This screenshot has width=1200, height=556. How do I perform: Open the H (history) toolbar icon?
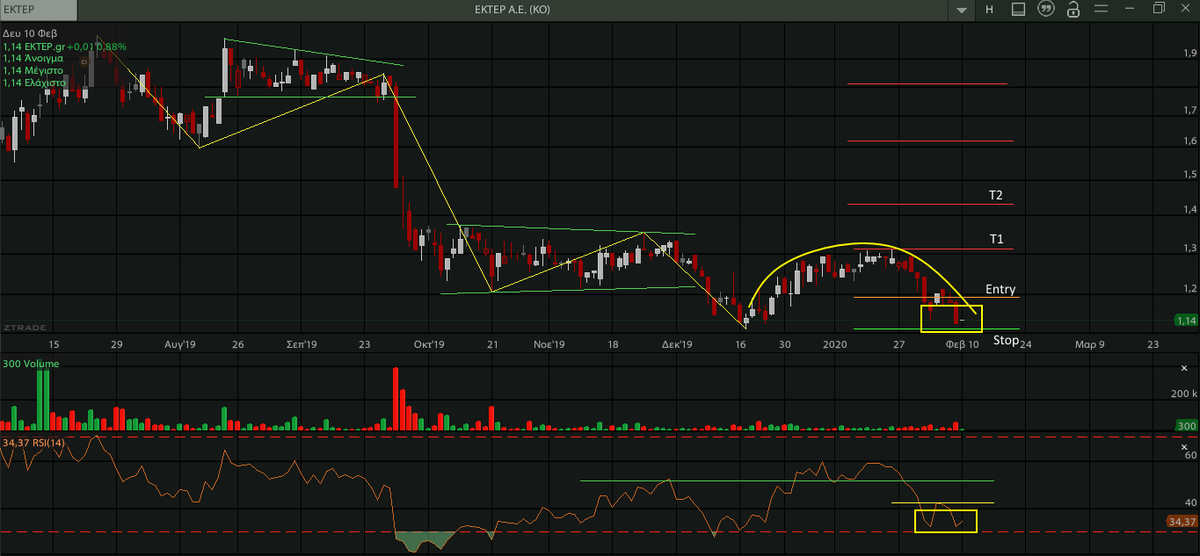tap(989, 9)
